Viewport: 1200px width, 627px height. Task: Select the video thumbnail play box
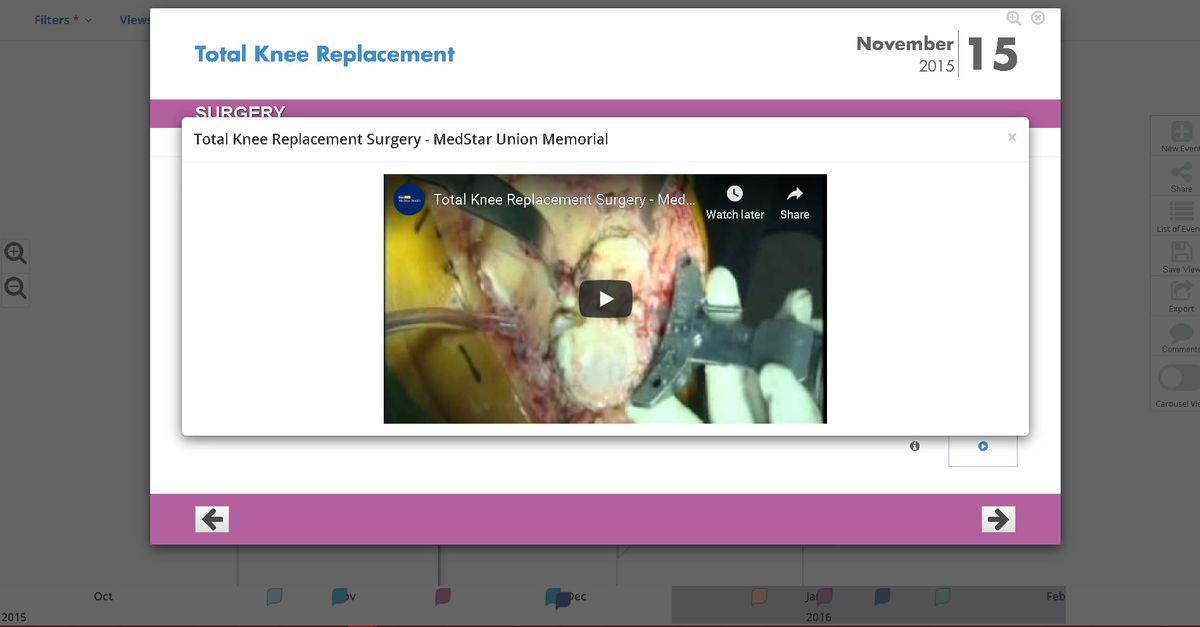pyautogui.click(x=983, y=447)
